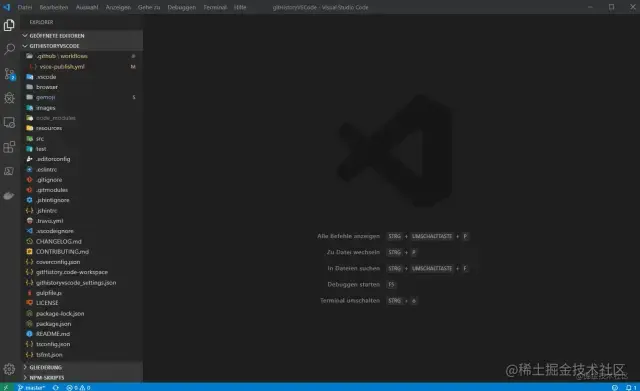Expand the browser folder
The image size is (640, 391).
[x=82, y=87]
